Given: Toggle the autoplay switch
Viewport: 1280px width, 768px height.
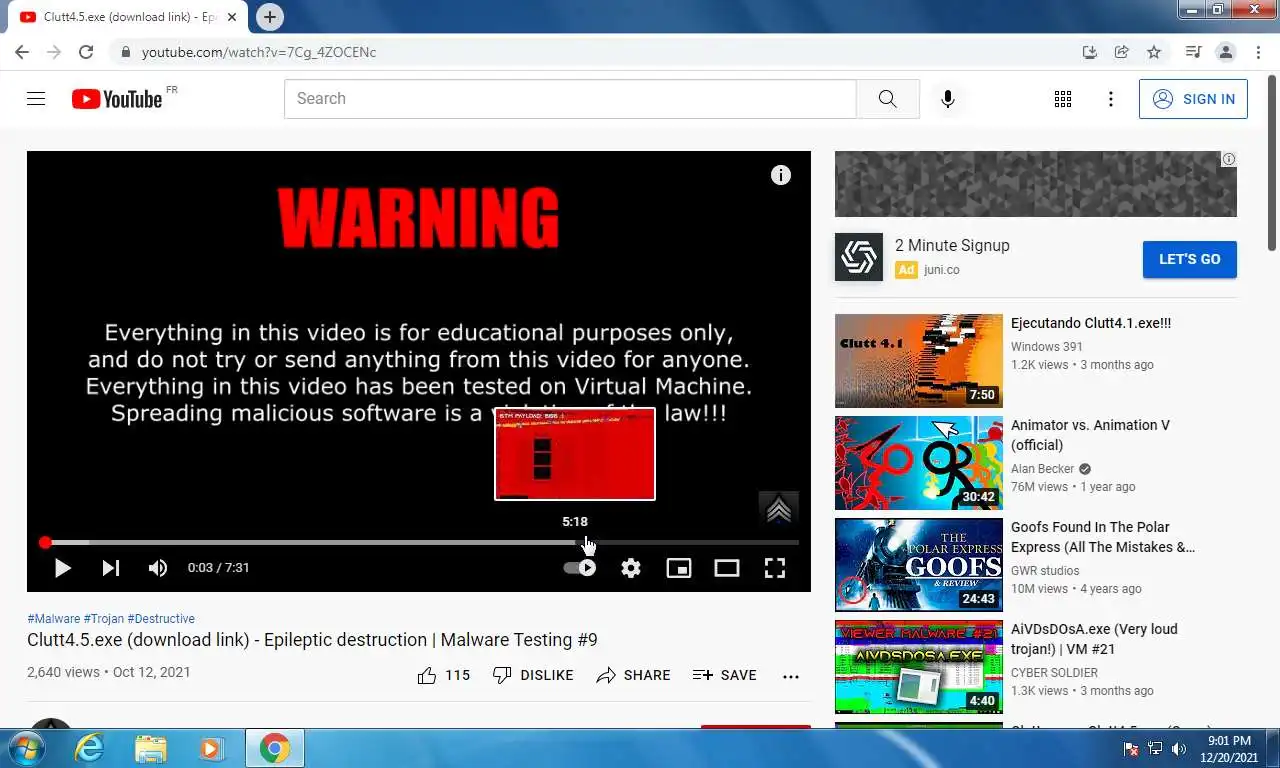Looking at the screenshot, I should 580,568.
